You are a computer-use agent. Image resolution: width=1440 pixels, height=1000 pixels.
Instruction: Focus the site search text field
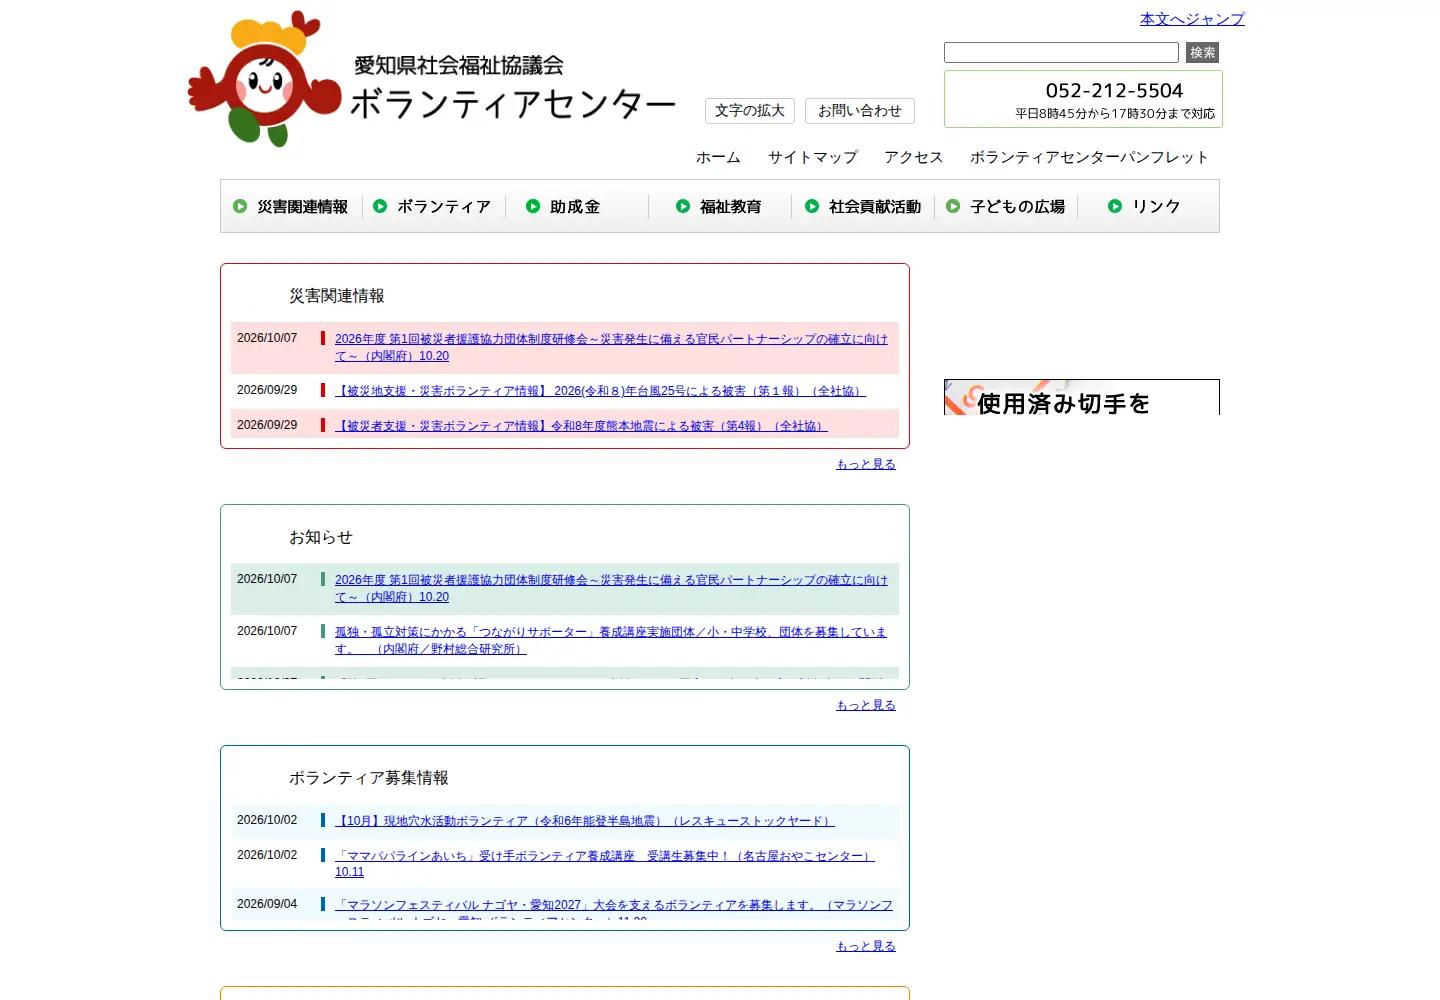[x=1061, y=53]
